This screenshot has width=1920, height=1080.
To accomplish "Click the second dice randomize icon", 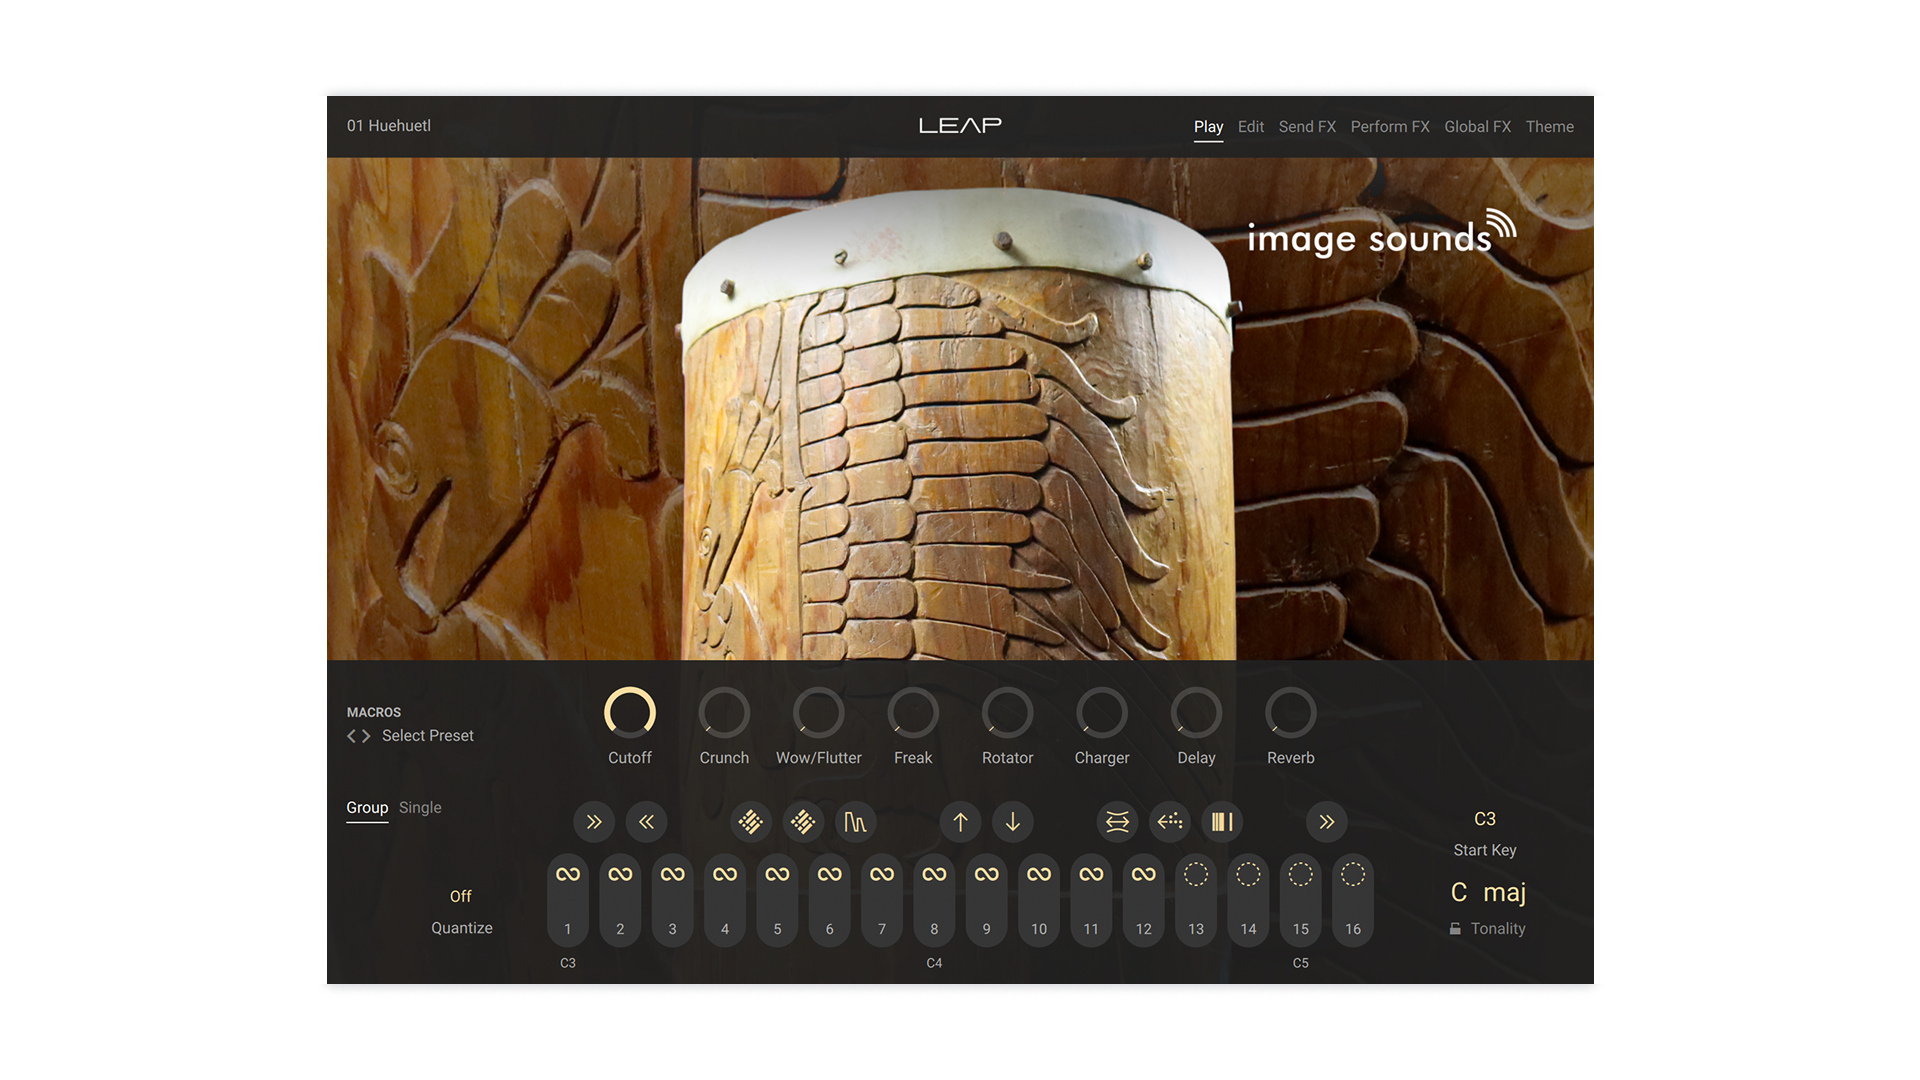I will coord(804,822).
